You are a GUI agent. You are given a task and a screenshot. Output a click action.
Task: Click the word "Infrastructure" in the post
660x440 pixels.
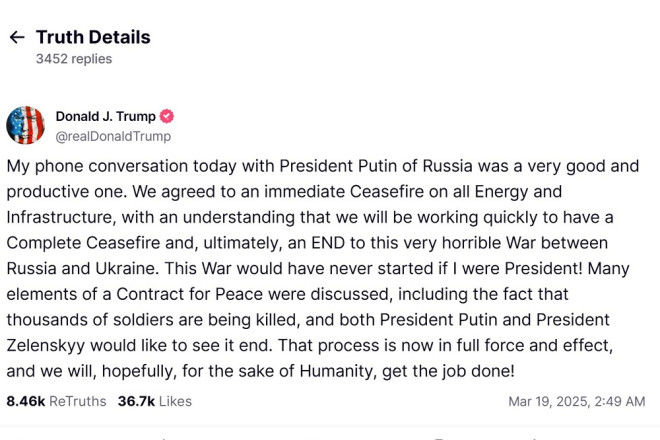pyautogui.click(x=63, y=217)
